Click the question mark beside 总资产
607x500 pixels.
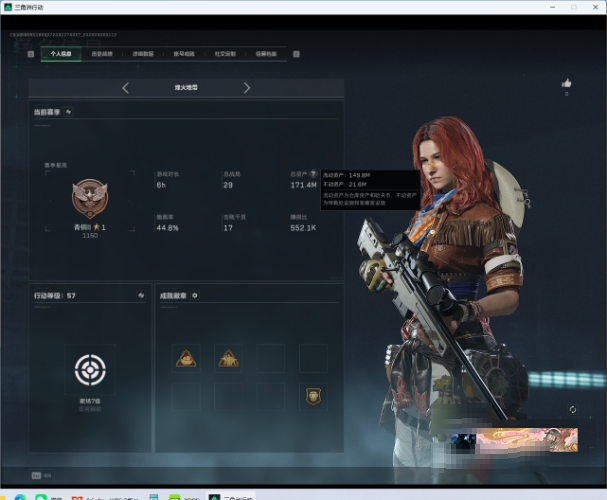point(313,174)
